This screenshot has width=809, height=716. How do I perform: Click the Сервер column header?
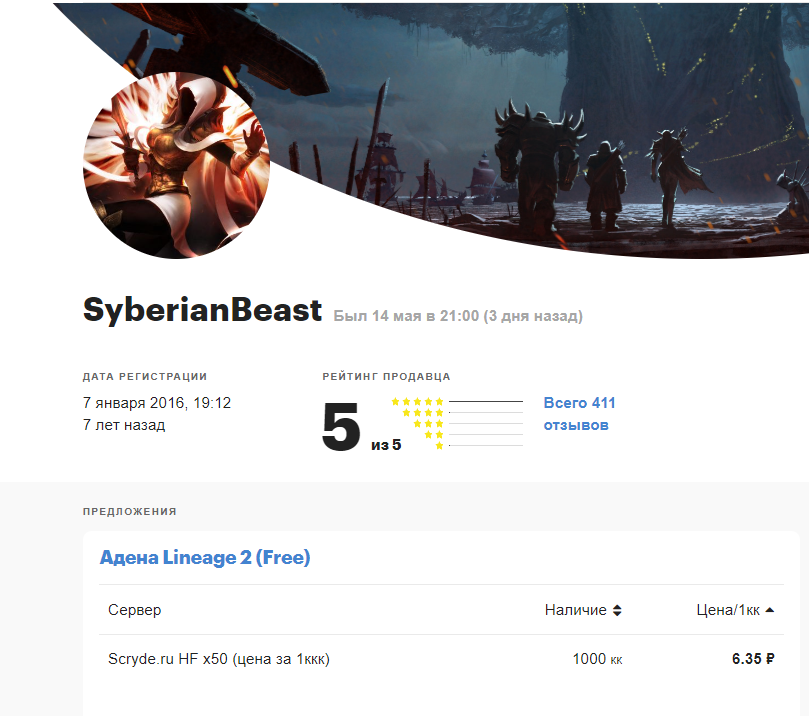click(134, 610)
